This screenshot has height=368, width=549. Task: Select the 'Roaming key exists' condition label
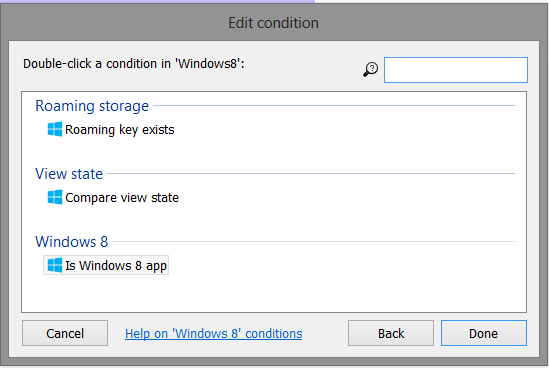[120, 130]
